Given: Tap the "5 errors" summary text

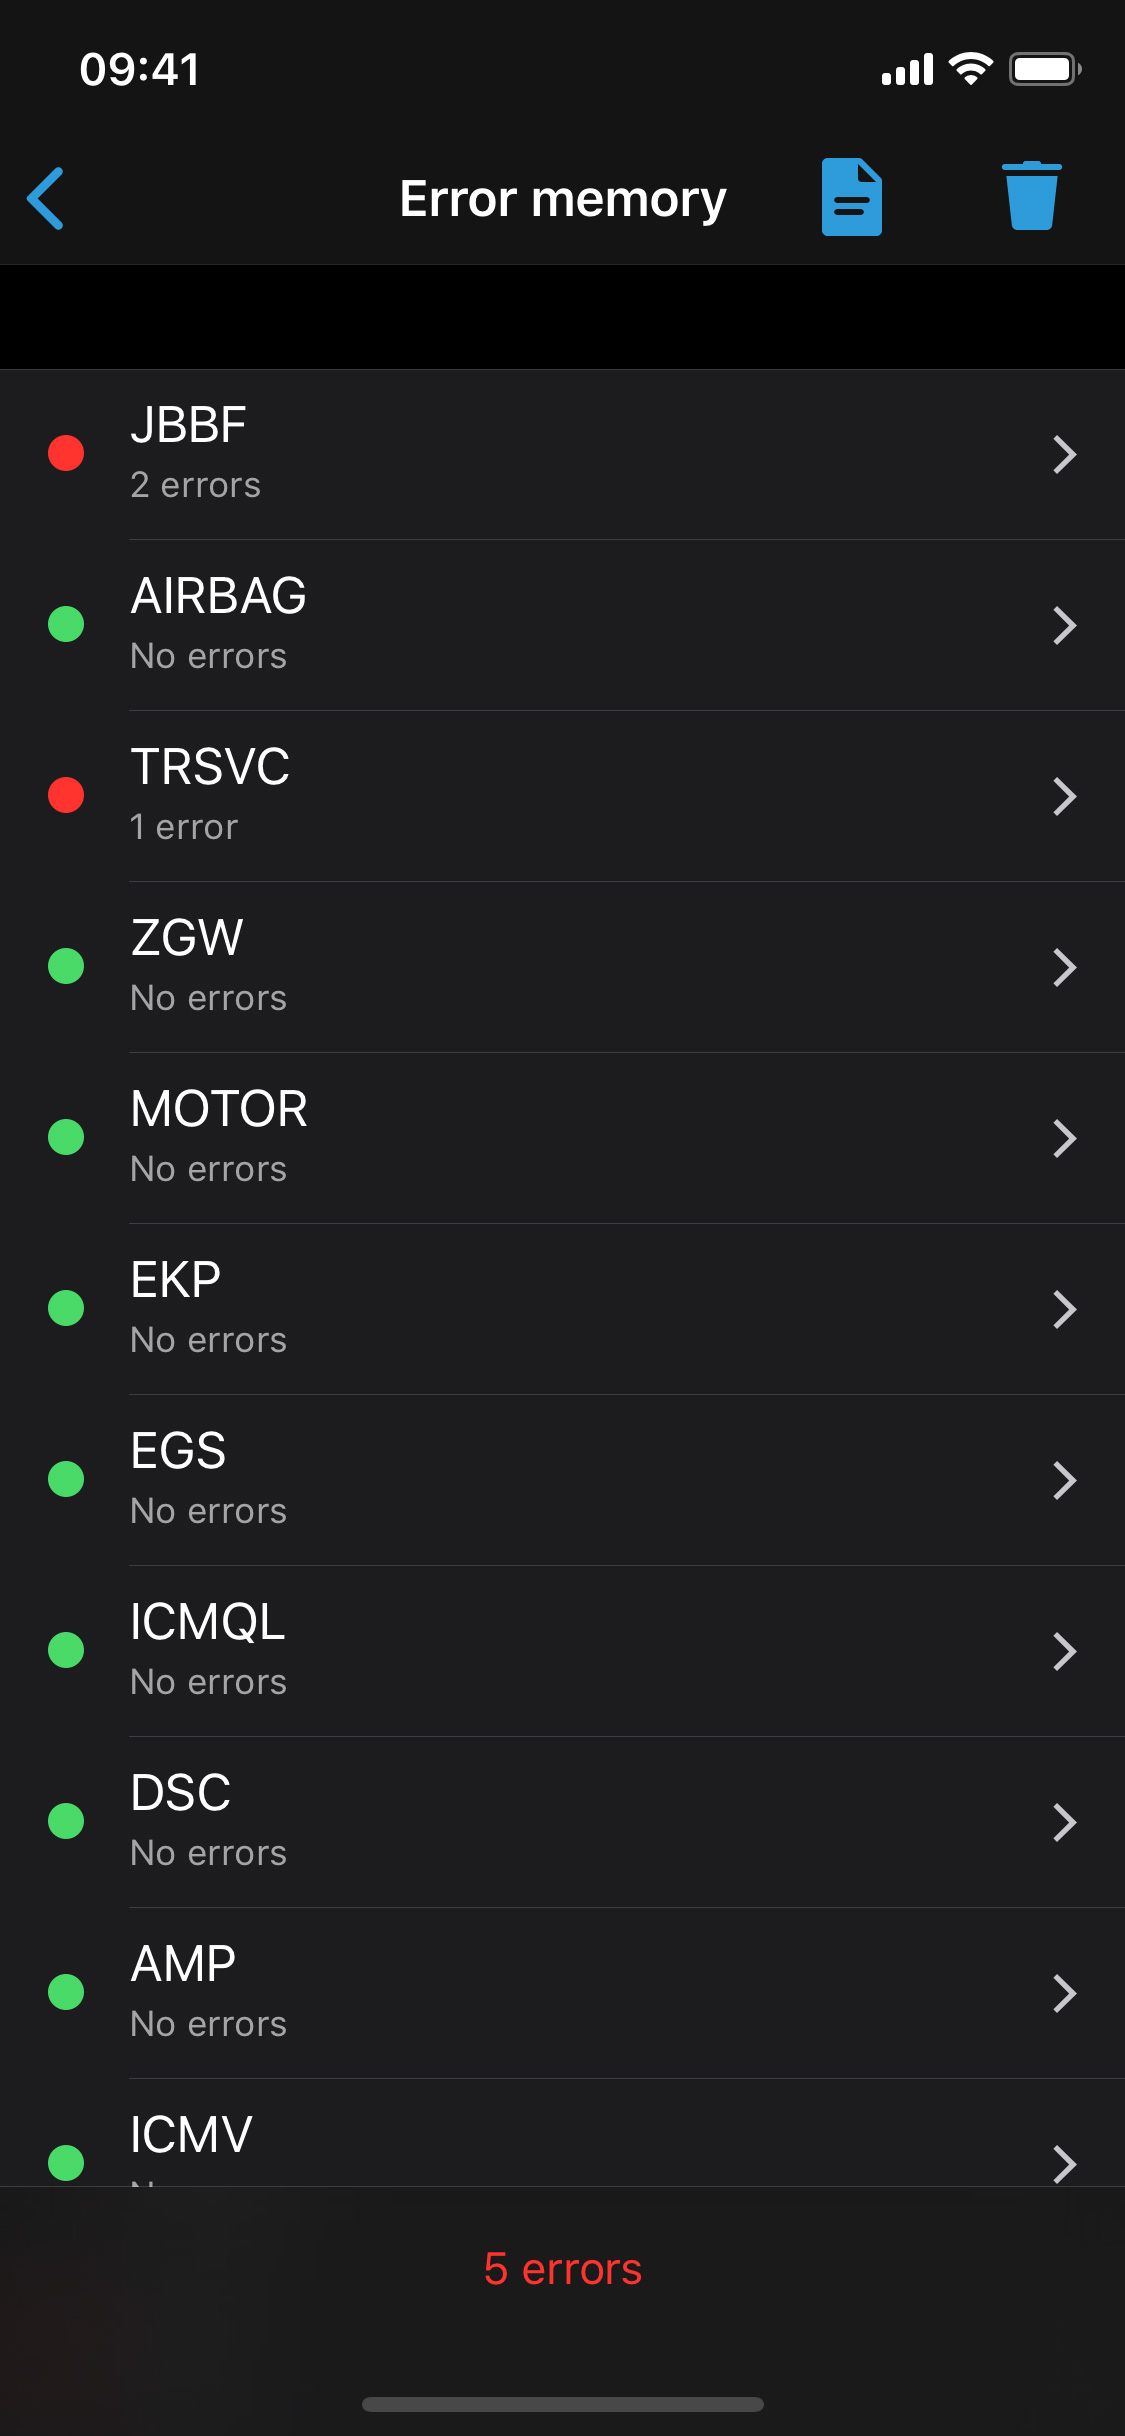Looking at the screenshot, I should pyautogui.click(x=563, y=2269).
